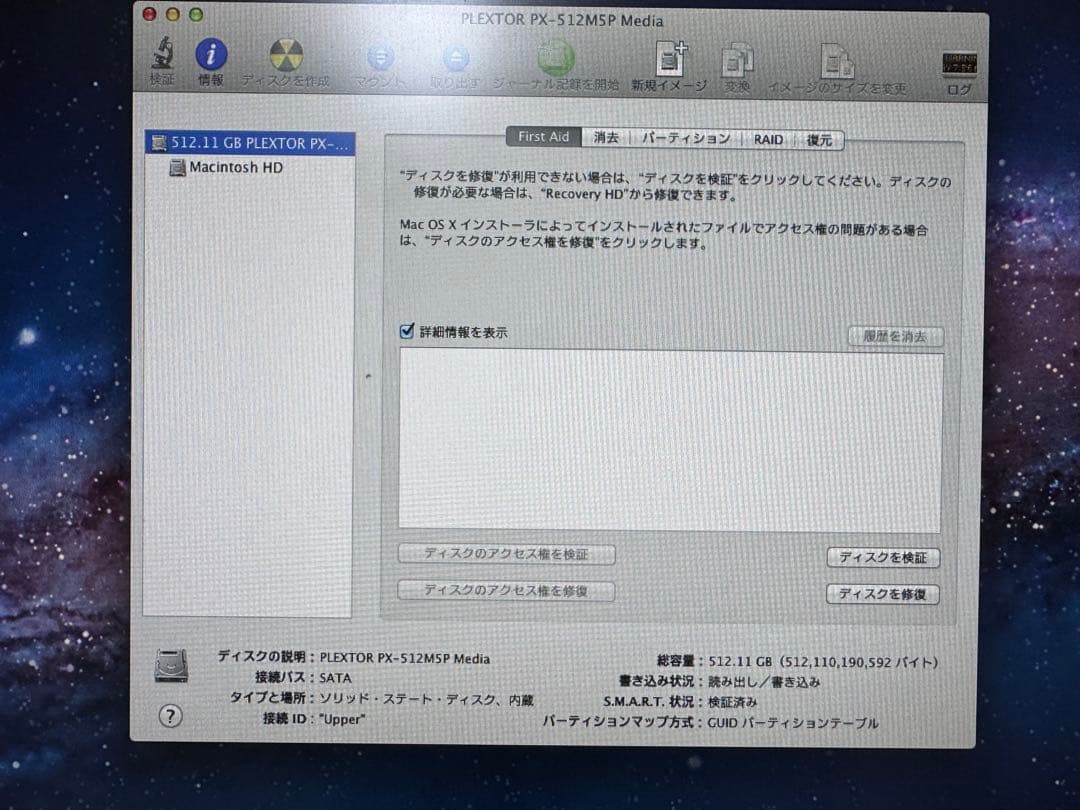Open イメージのサイズを変更 resize tool
This screenshot has height=810, width=1080.
838,60
